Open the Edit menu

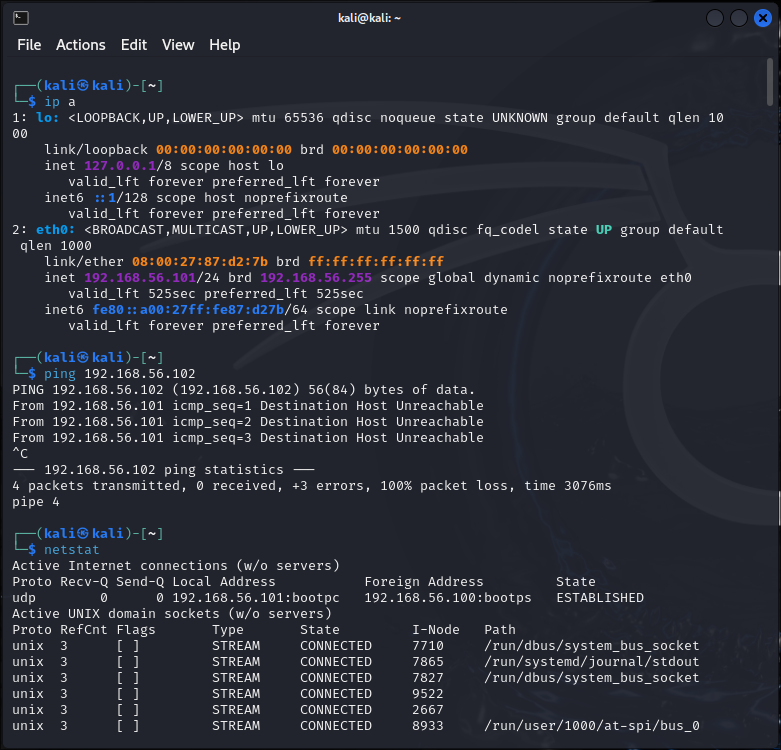[133, 45]
